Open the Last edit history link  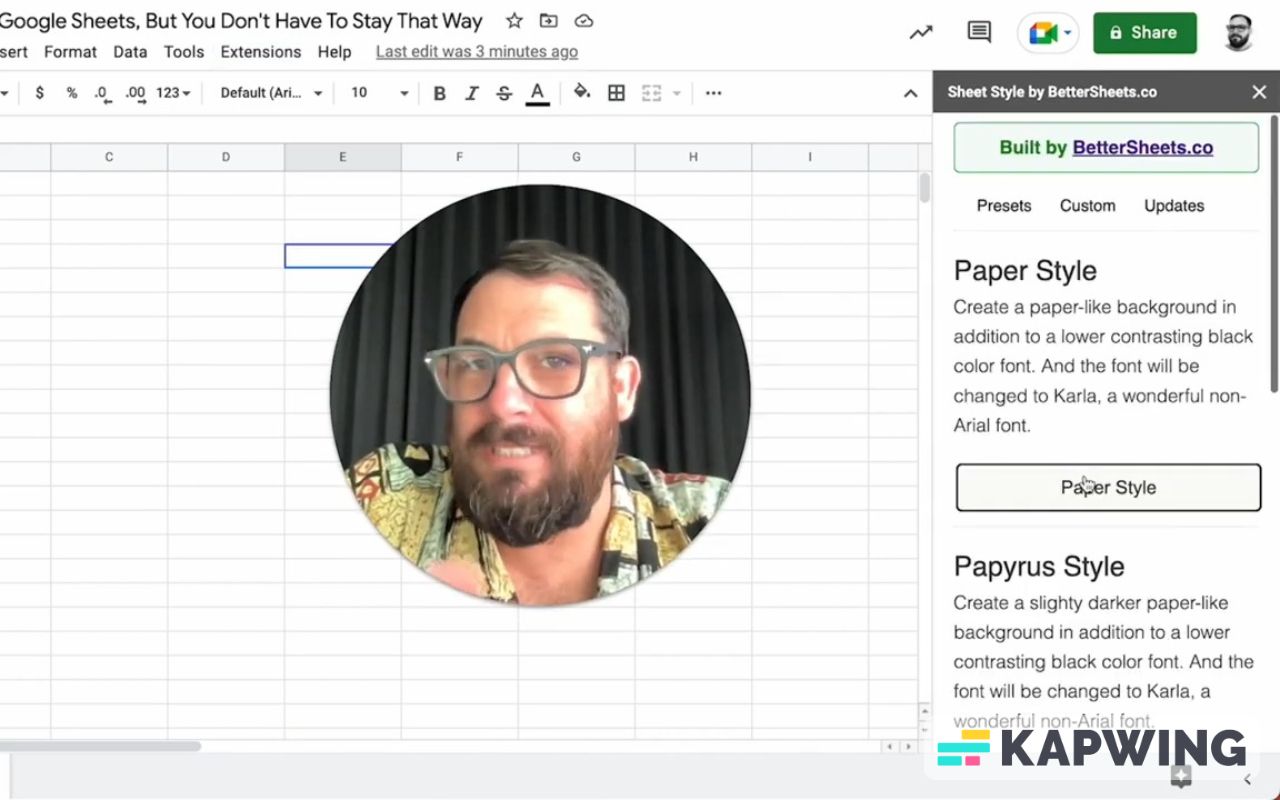(477, 52)
